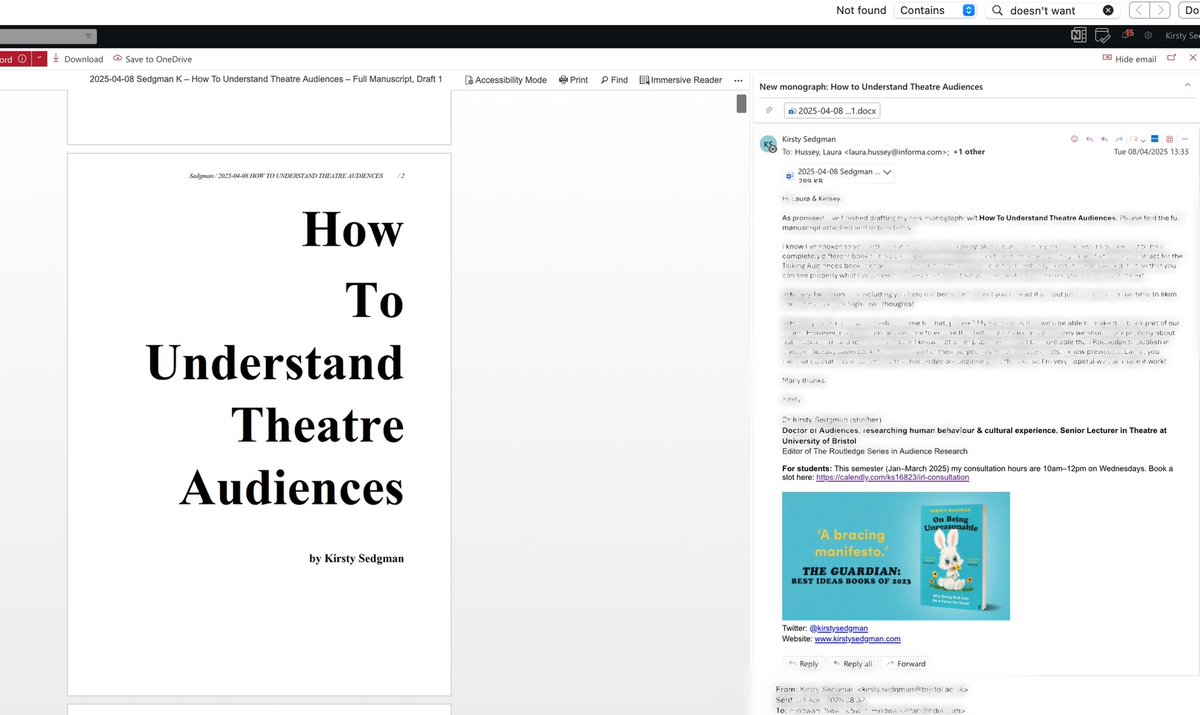Open the Contains search mode dropdown

click(935, 10)
